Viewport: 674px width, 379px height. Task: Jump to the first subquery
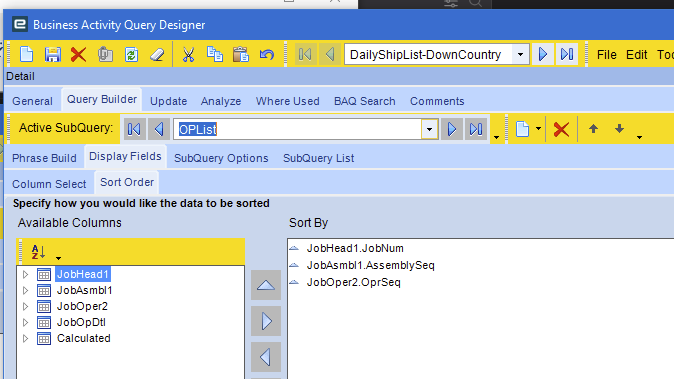coord(135,129)
